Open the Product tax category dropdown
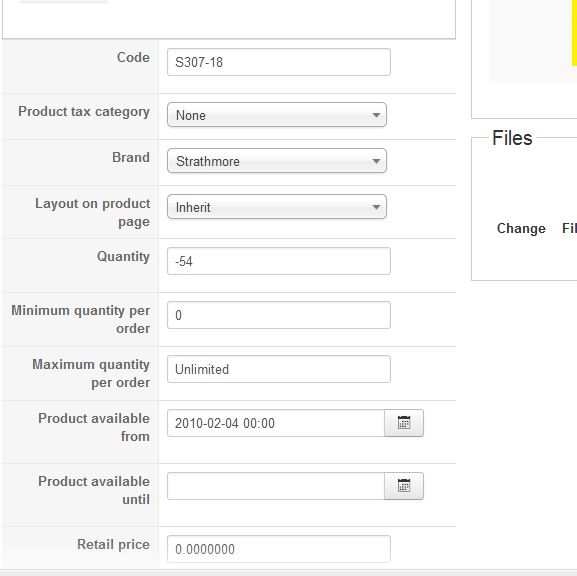577x576 pixels. tap(277, 115)
